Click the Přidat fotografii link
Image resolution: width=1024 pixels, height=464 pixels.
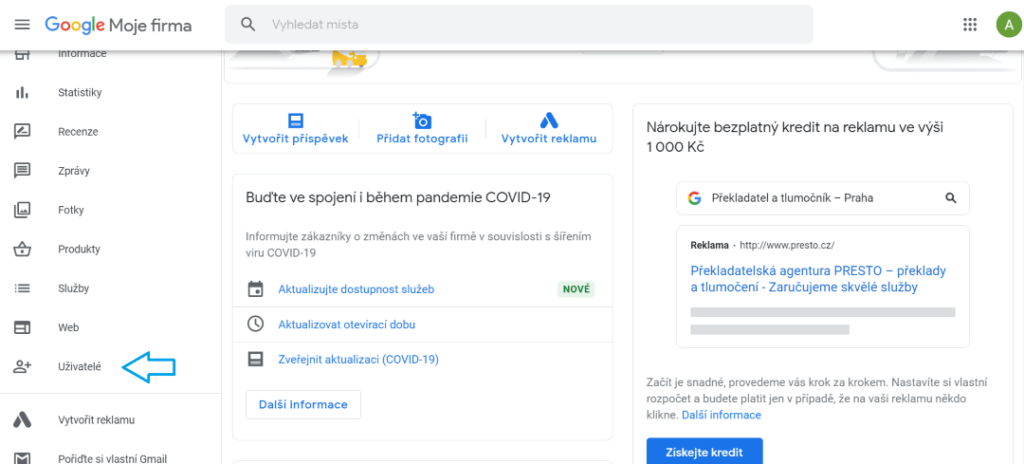422,139
